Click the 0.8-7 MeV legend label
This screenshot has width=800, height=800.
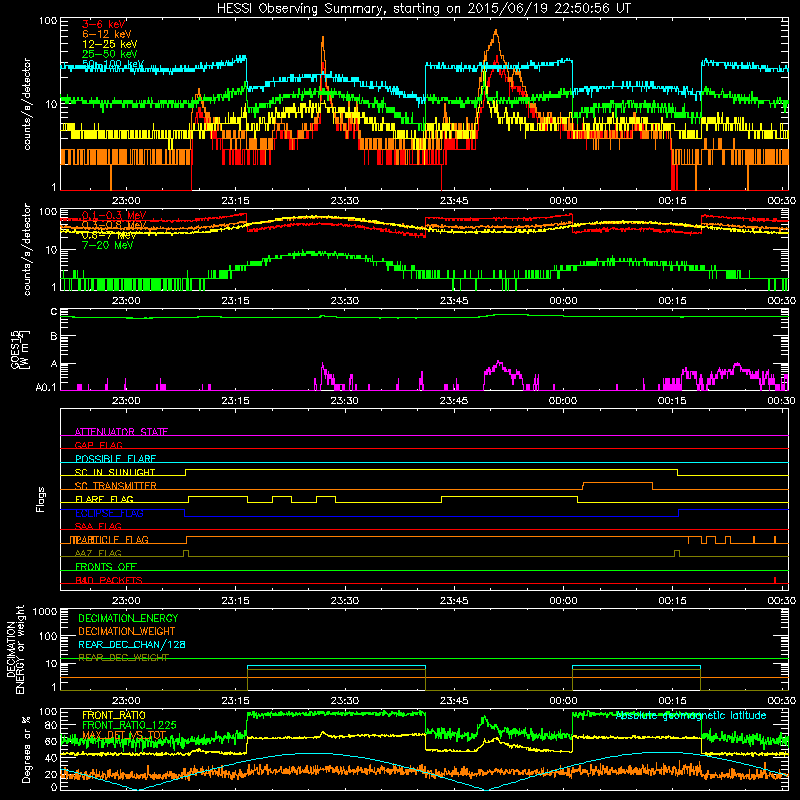[109, 235]
